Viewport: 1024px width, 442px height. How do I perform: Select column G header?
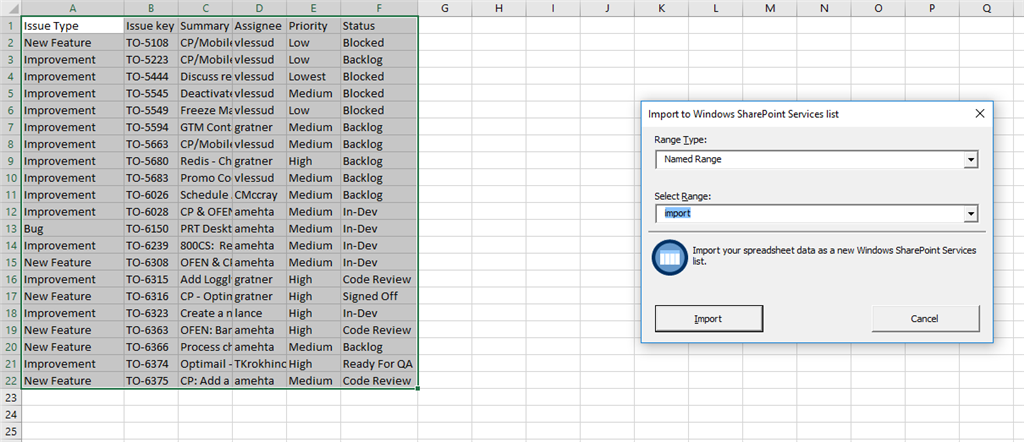pyautogui.click(x=445, y=8)
